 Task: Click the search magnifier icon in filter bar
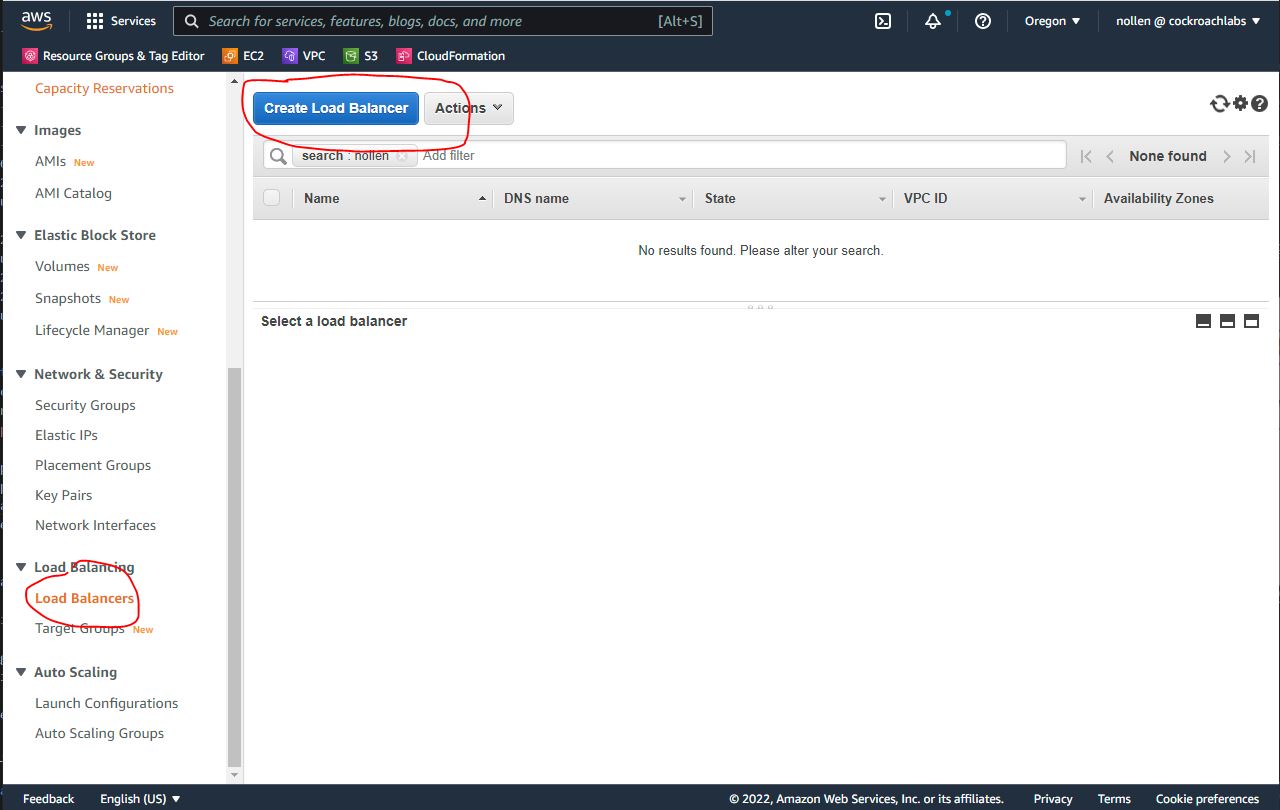coord(278,156)
